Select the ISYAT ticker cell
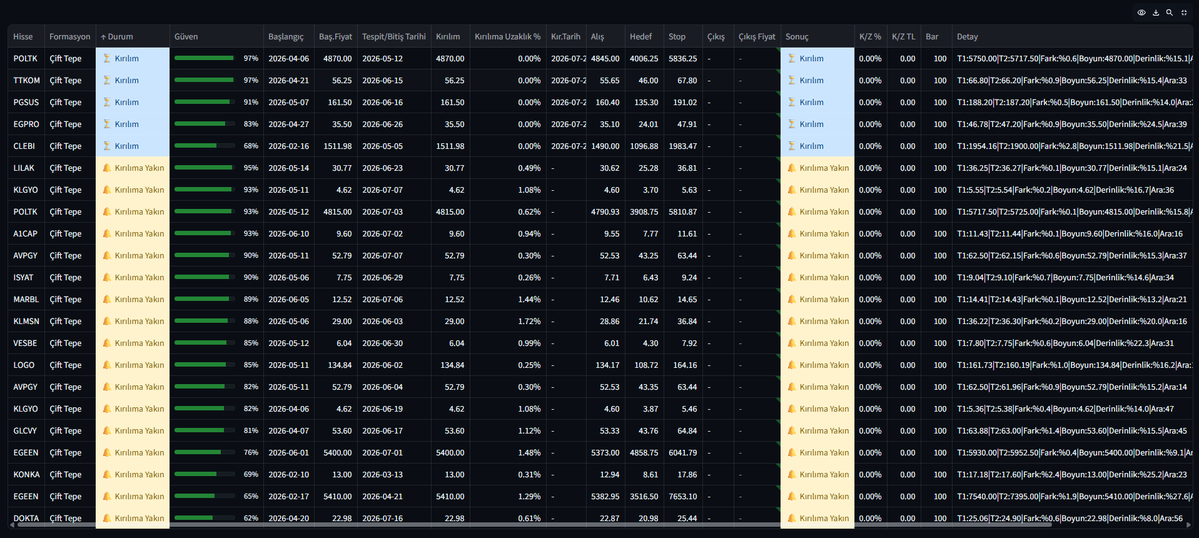The height and width of the screenshot is (538, 1199). point(26,277)
